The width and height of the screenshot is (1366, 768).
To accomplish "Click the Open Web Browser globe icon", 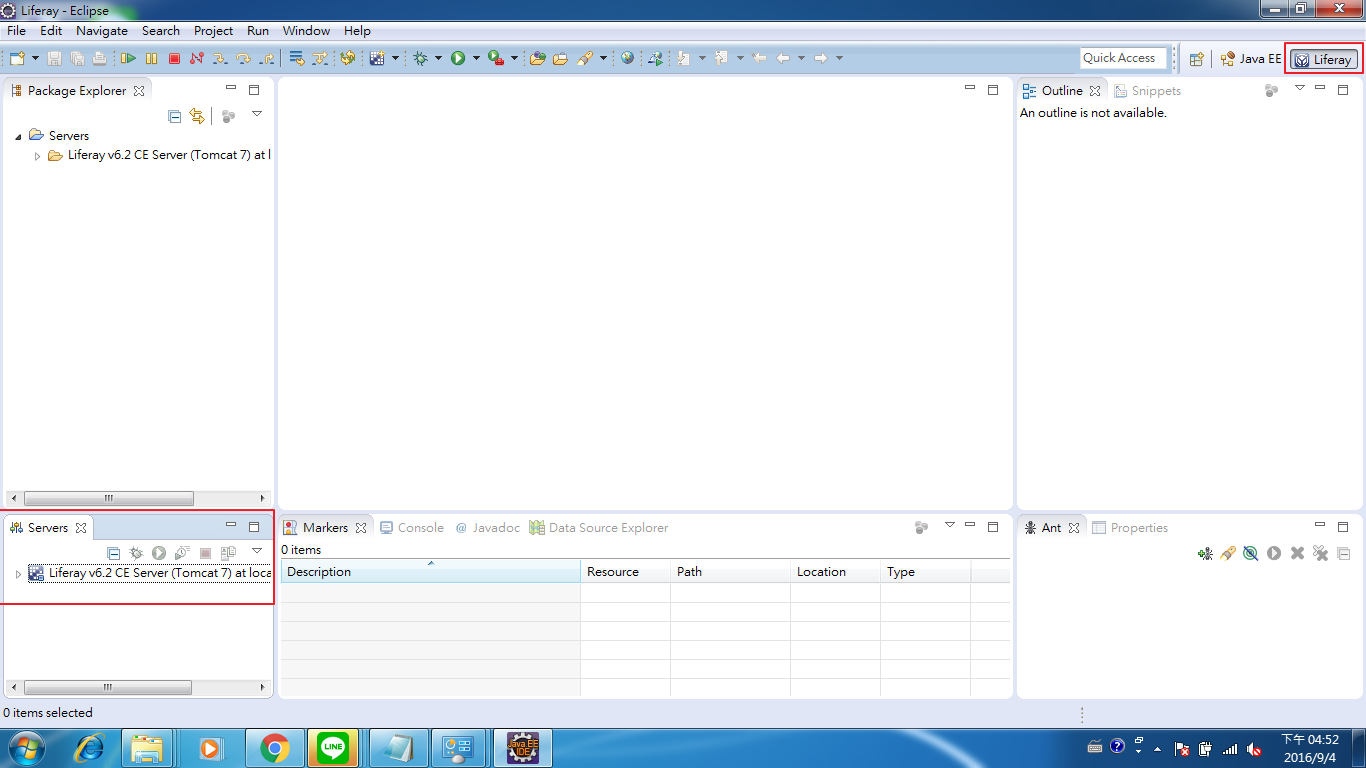I will (627, 59).
